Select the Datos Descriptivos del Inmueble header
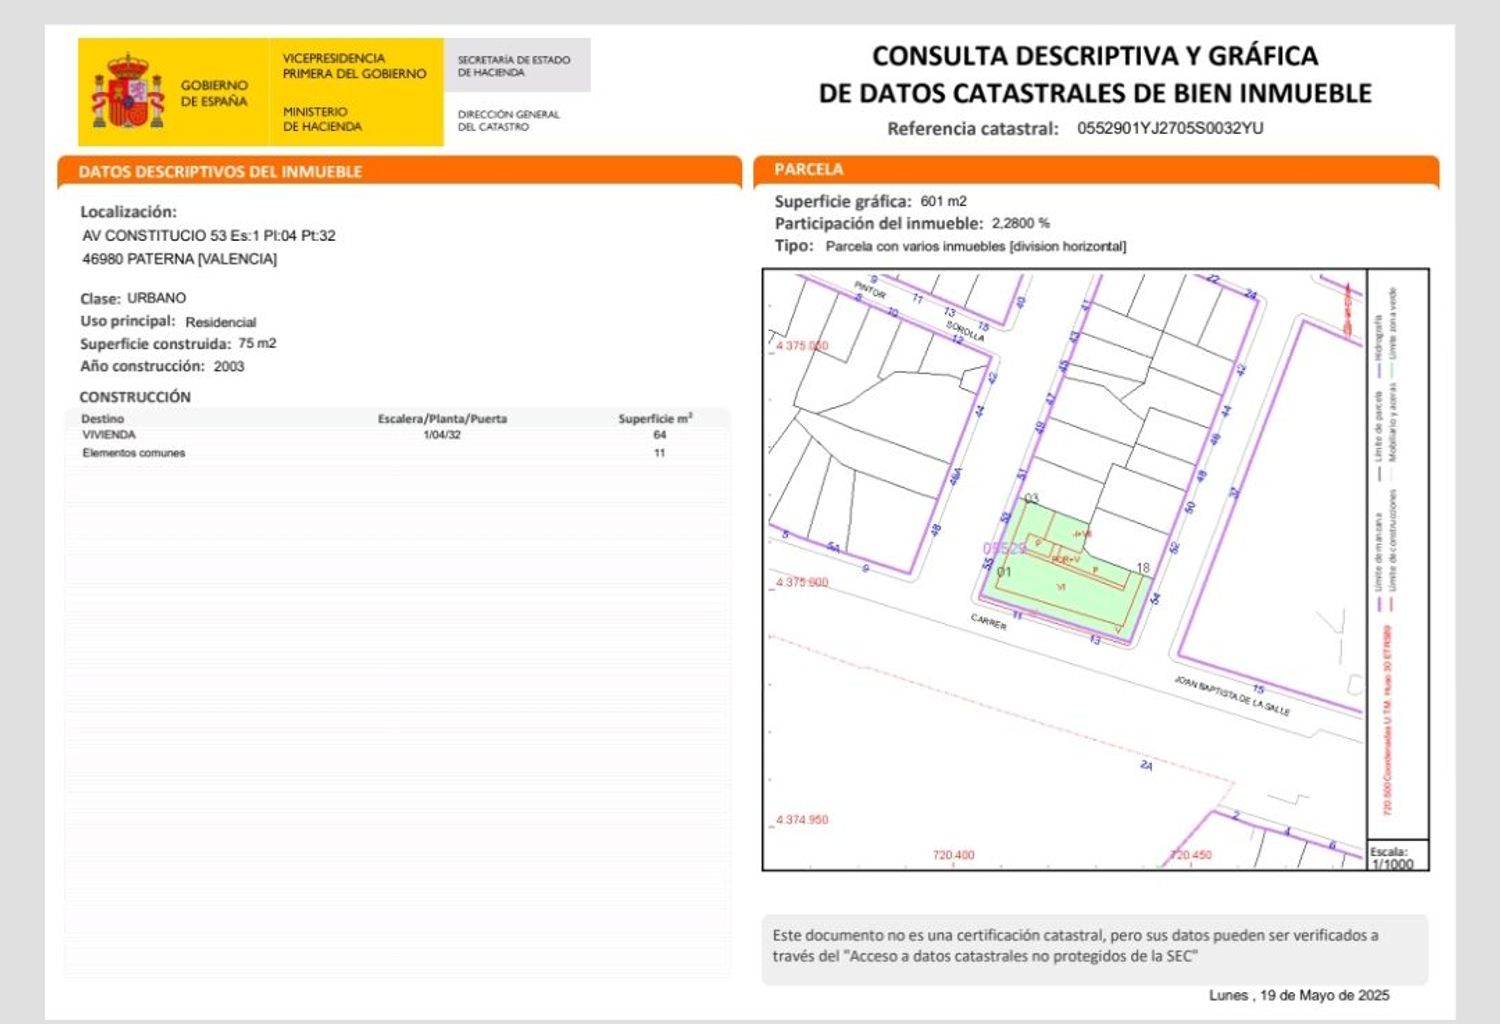 tap(220, 172)
